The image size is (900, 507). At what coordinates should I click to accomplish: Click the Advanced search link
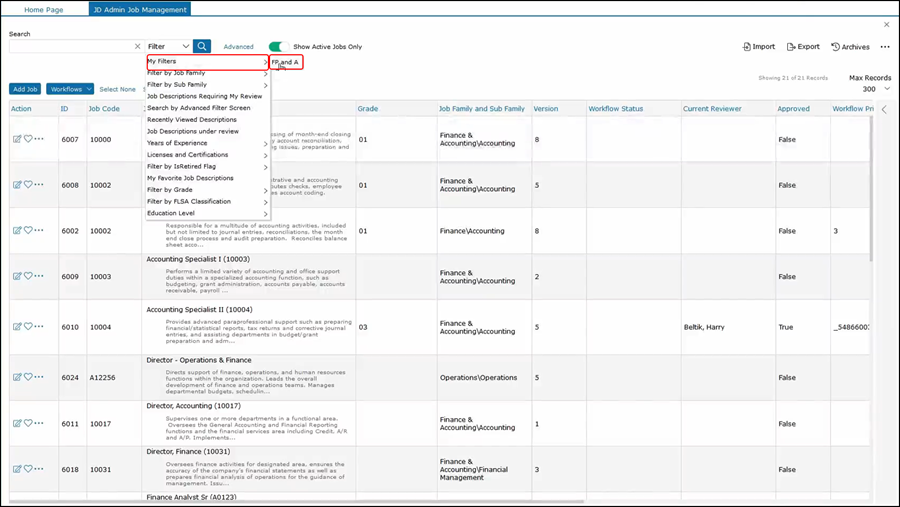[x=238, y=47]
